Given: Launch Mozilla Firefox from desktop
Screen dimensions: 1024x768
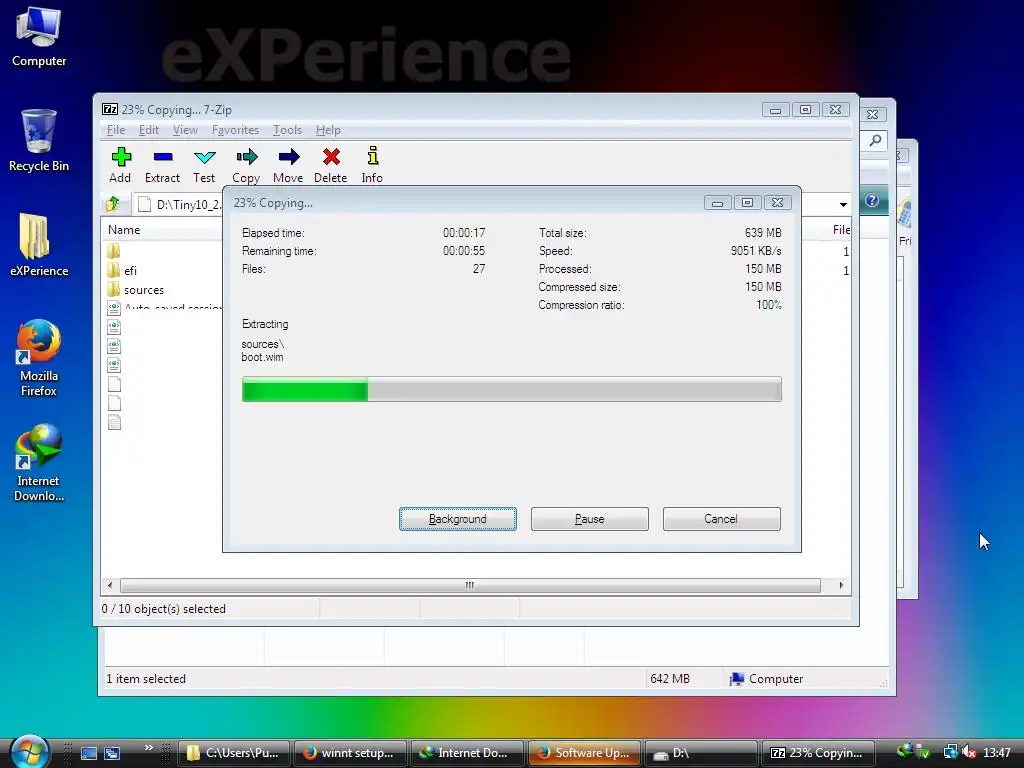Looking at the screenshot, I should coord(39,358).
